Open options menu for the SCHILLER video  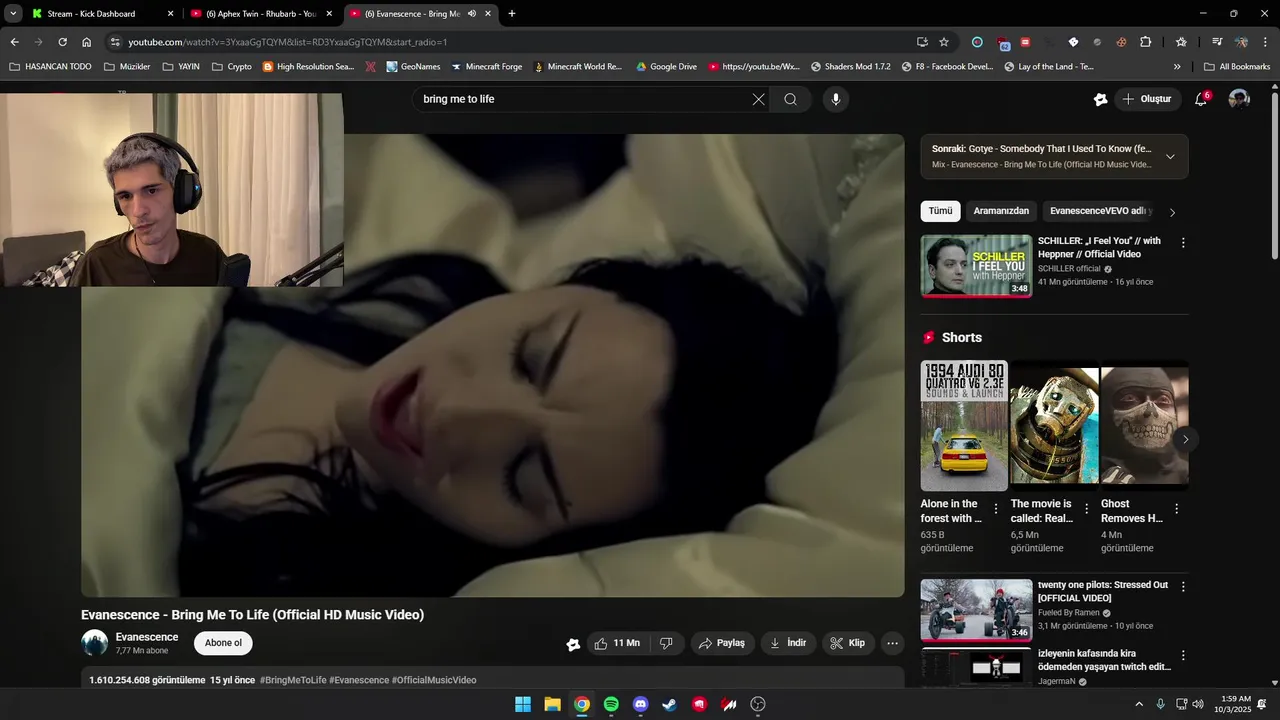pos(1183,243)
